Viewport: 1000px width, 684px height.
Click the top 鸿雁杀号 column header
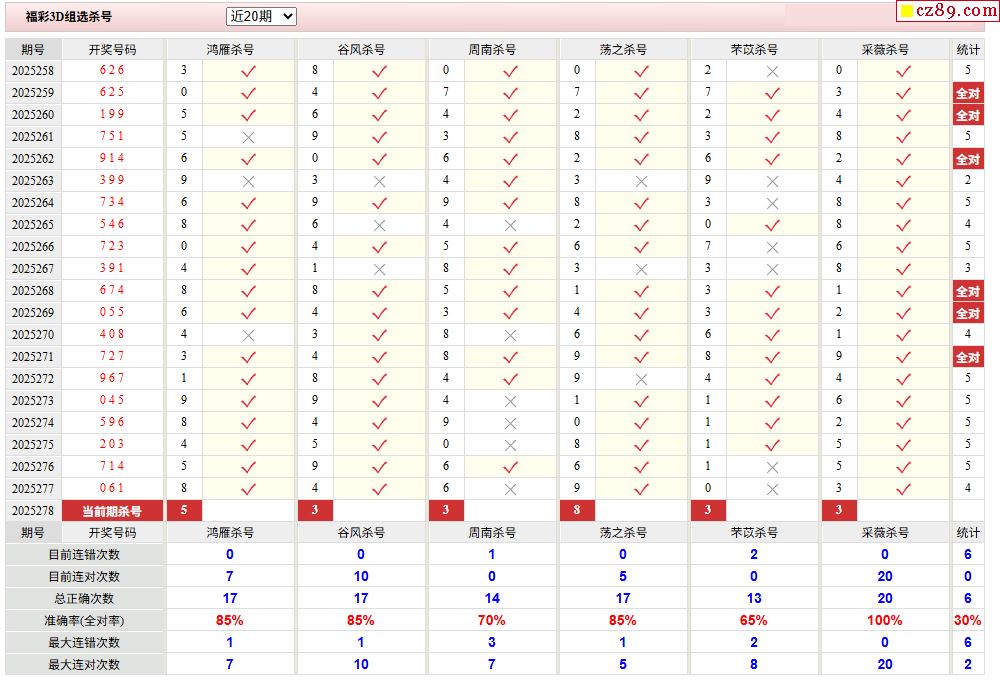tap(230, 49)
